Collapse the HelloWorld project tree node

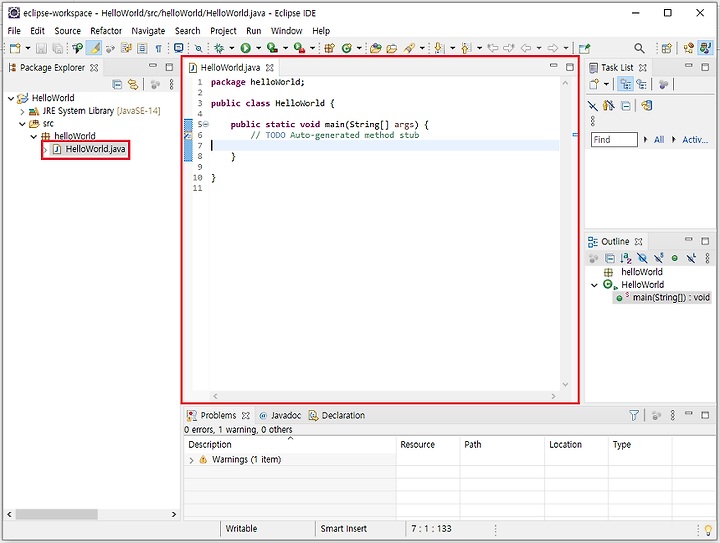click(x=11, y=98)
